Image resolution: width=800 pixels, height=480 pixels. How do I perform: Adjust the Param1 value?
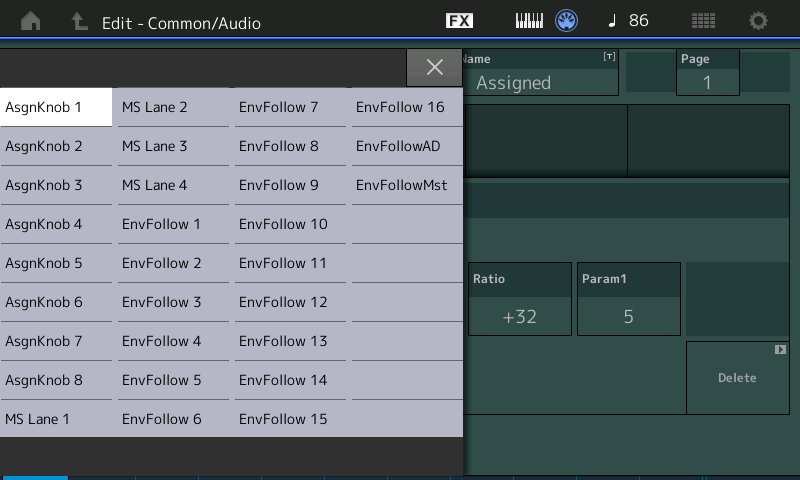click(629, 316)
